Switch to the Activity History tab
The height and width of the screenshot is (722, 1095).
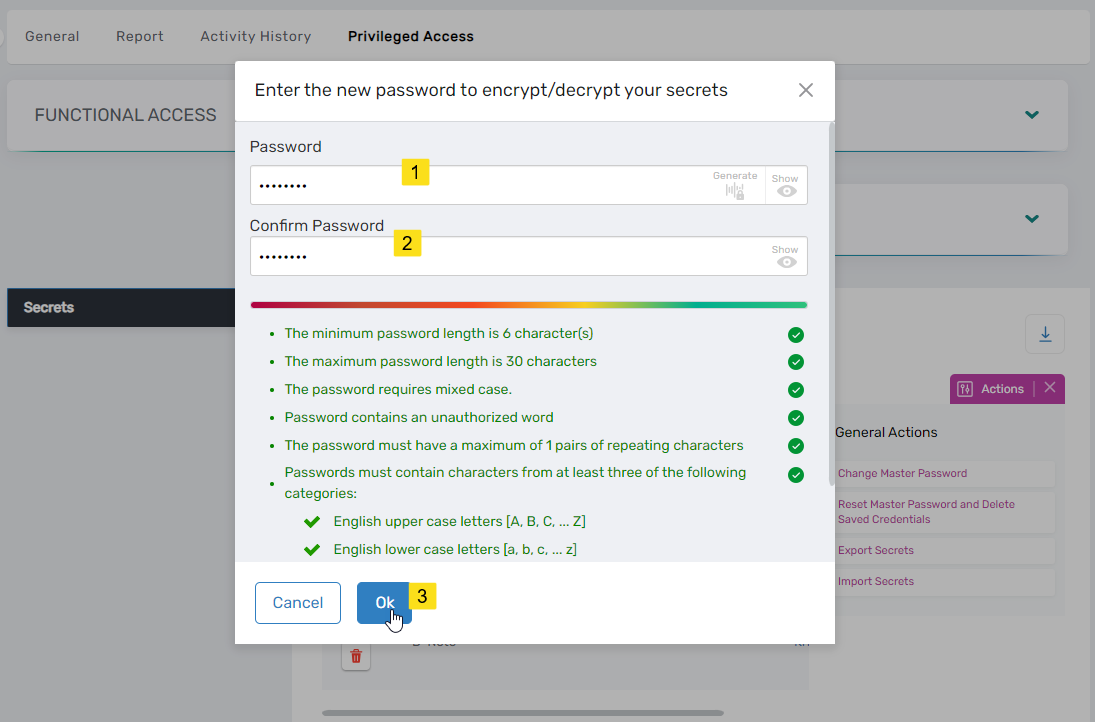tap(255, 36)
